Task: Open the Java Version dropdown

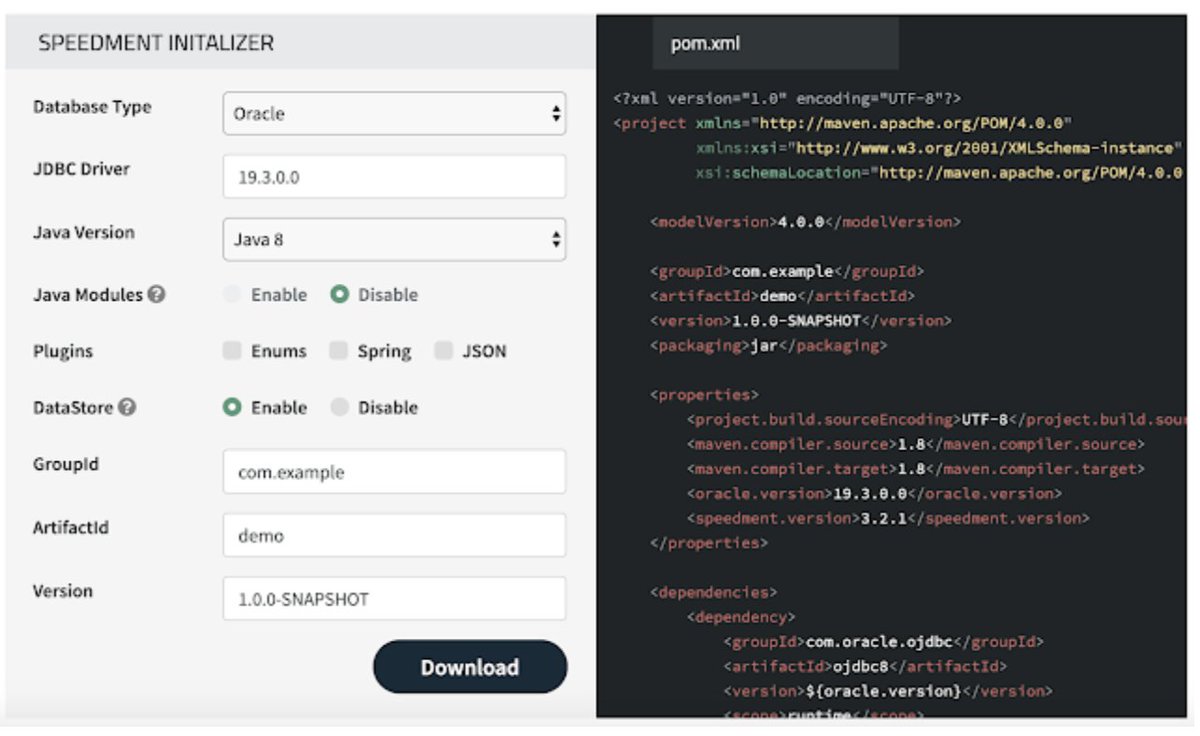Action: pyautogui.click(x=395, y=239)
